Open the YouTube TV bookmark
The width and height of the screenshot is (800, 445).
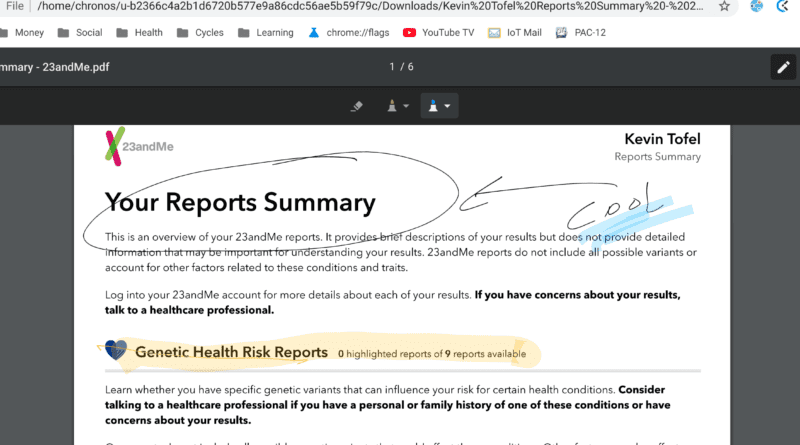coord(438,33)
